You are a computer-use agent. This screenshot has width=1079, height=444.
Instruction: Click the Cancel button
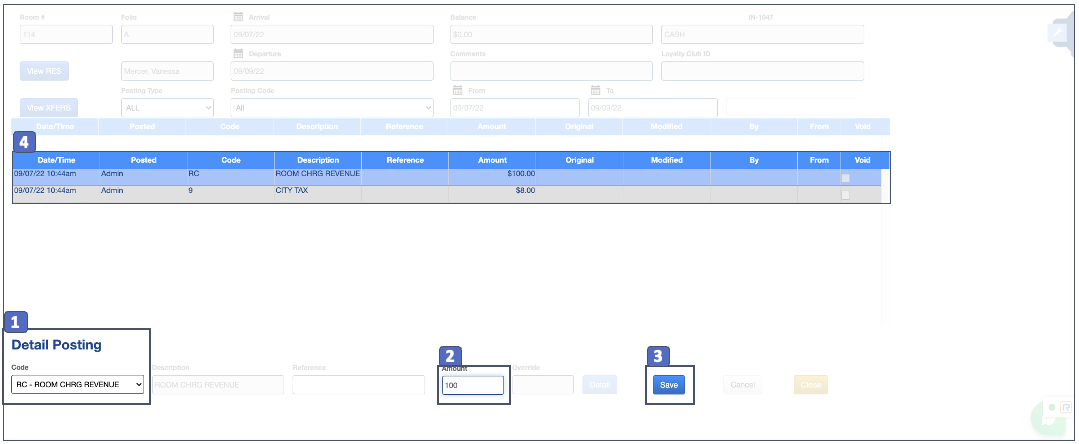click(x=742, y=385)
